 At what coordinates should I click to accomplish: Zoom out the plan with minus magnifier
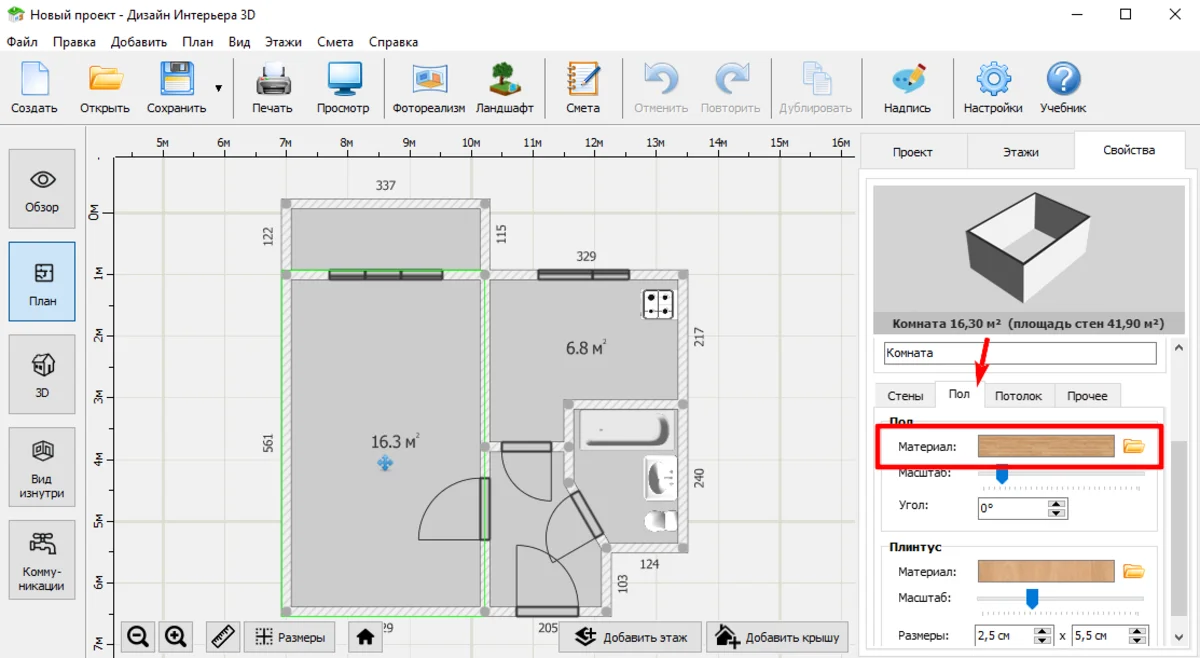click(138, 636)
